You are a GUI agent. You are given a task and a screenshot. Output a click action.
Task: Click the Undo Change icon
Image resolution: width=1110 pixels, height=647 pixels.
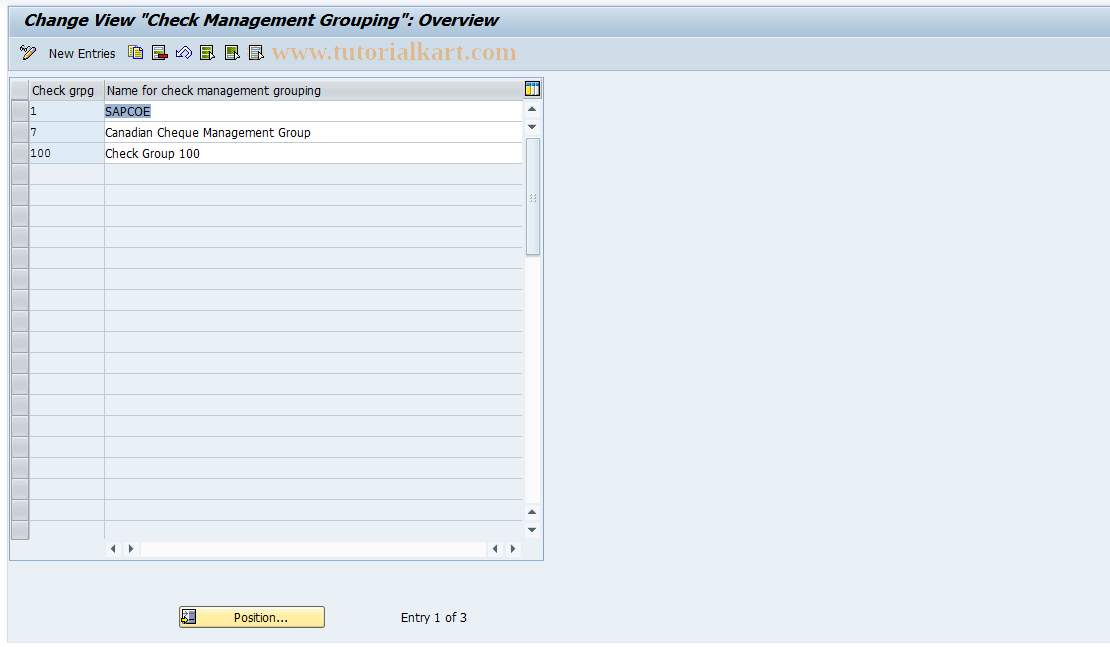pos(183,52)
